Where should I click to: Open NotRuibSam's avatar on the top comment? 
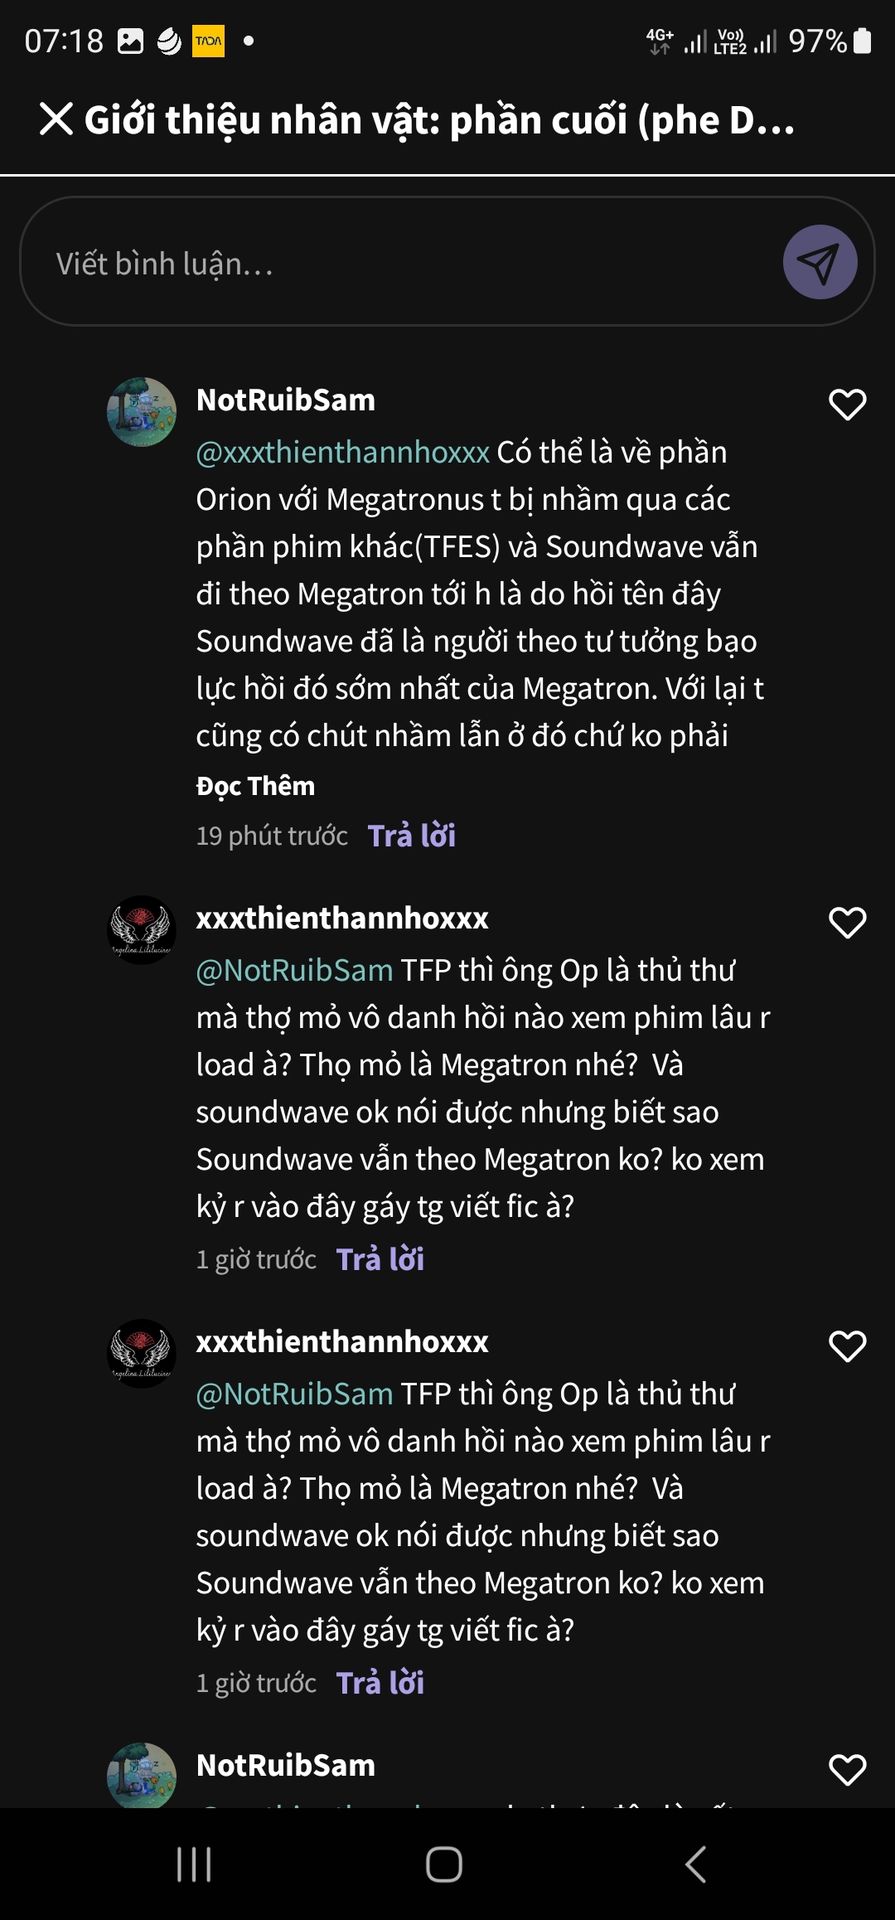click(x=142, y=411)
